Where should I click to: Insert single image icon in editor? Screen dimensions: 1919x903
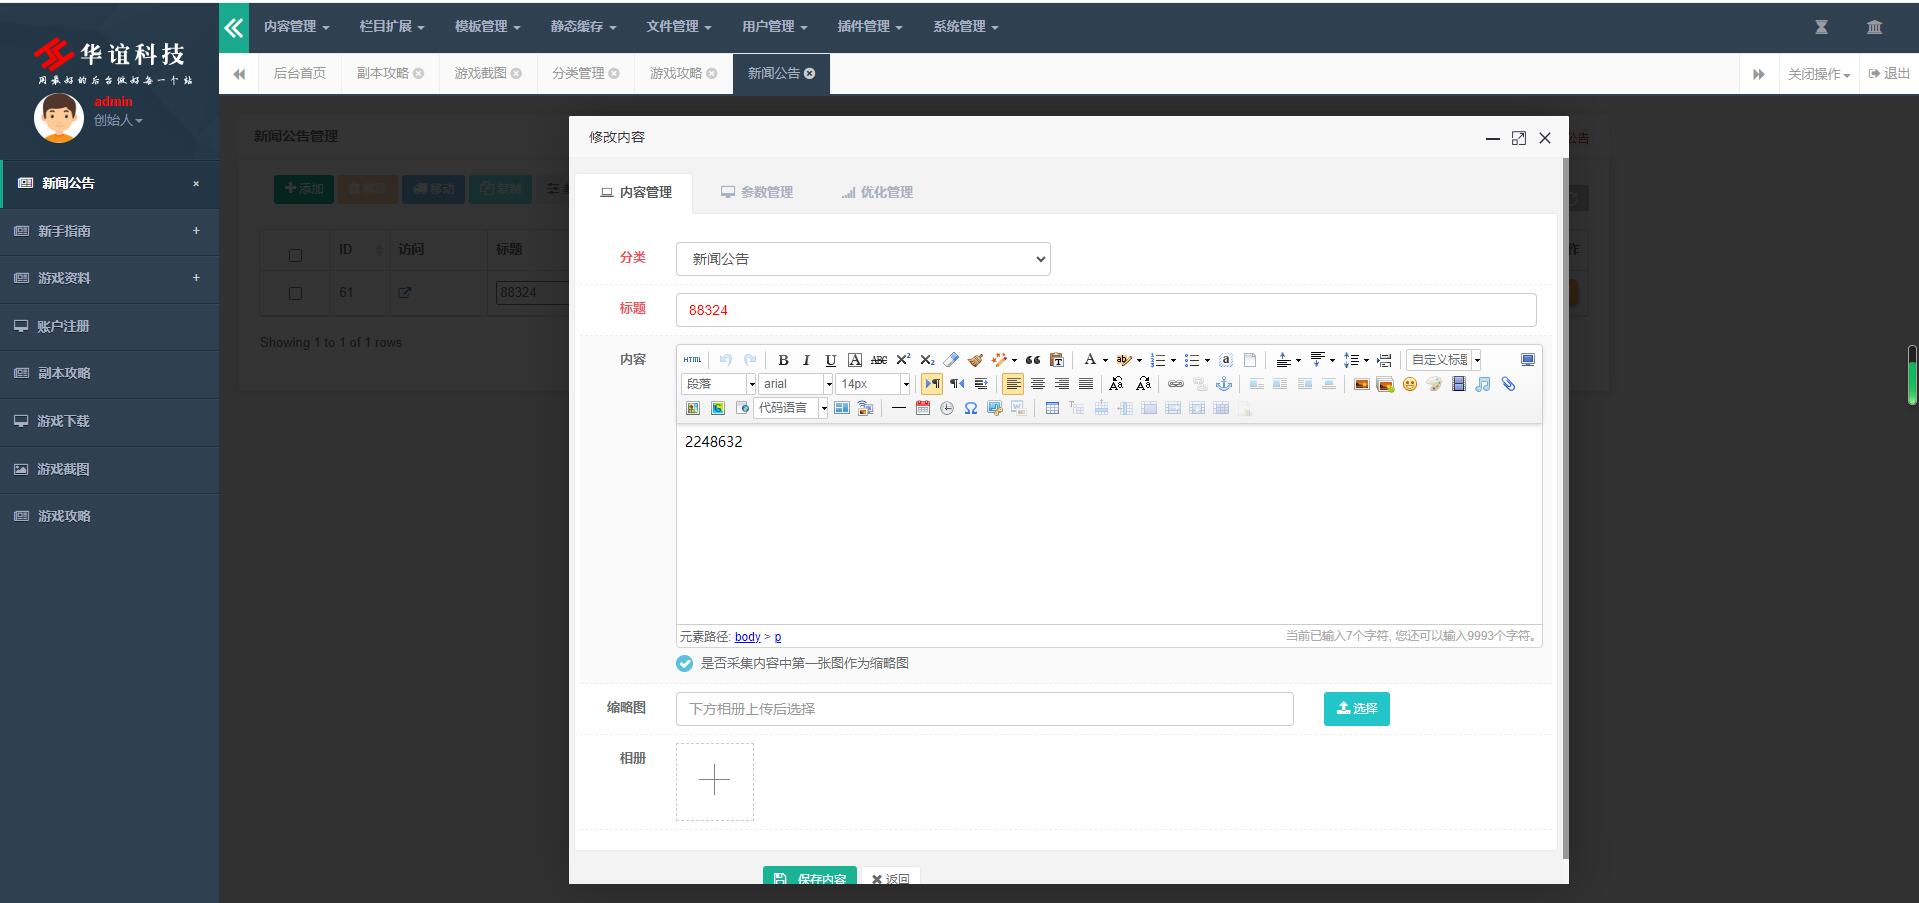tap(1361, 384)
